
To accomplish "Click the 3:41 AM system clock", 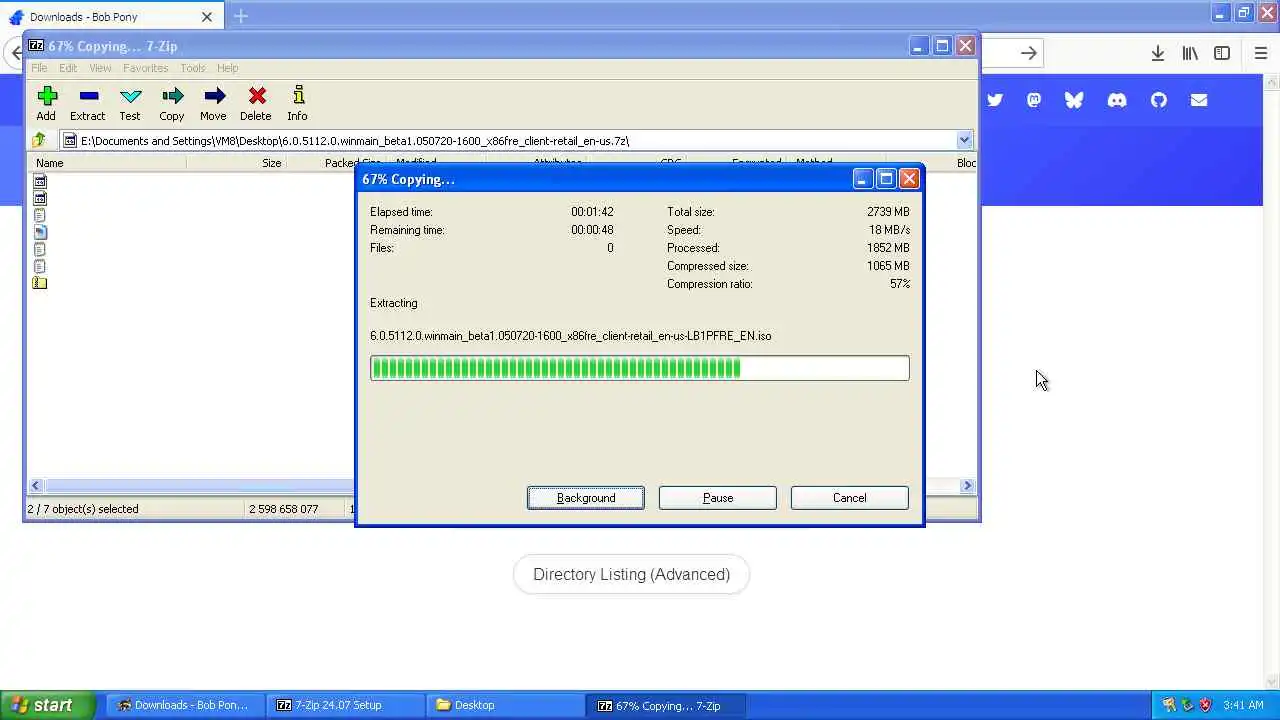I will 1243,705.
